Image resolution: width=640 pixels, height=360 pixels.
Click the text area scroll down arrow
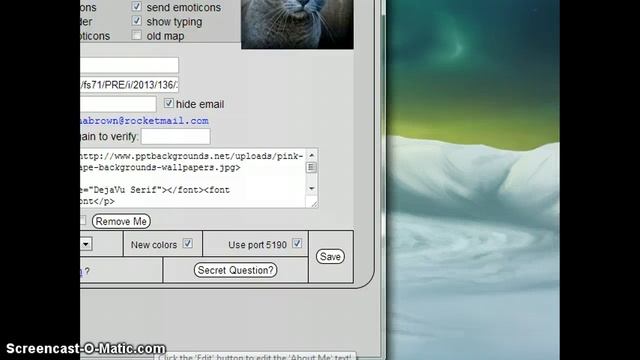tap(311, 189)
